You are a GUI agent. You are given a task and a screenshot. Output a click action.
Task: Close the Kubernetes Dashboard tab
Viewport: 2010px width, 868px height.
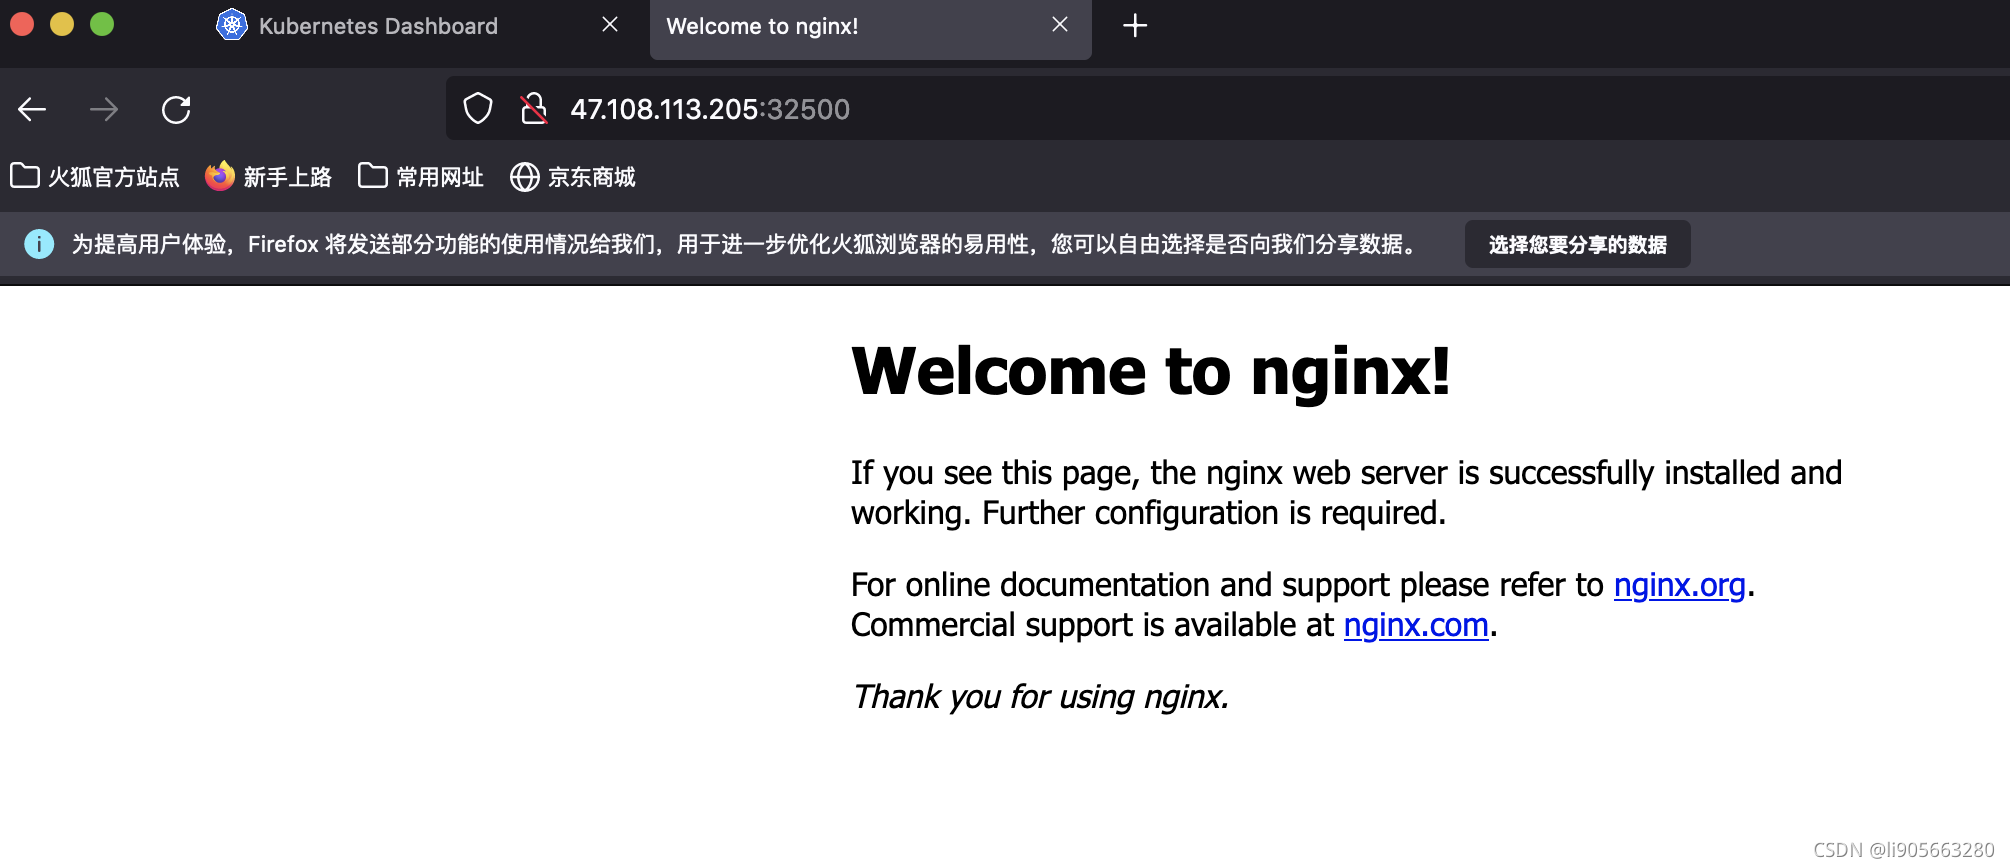pyautogui.click(x=610, y=24)
